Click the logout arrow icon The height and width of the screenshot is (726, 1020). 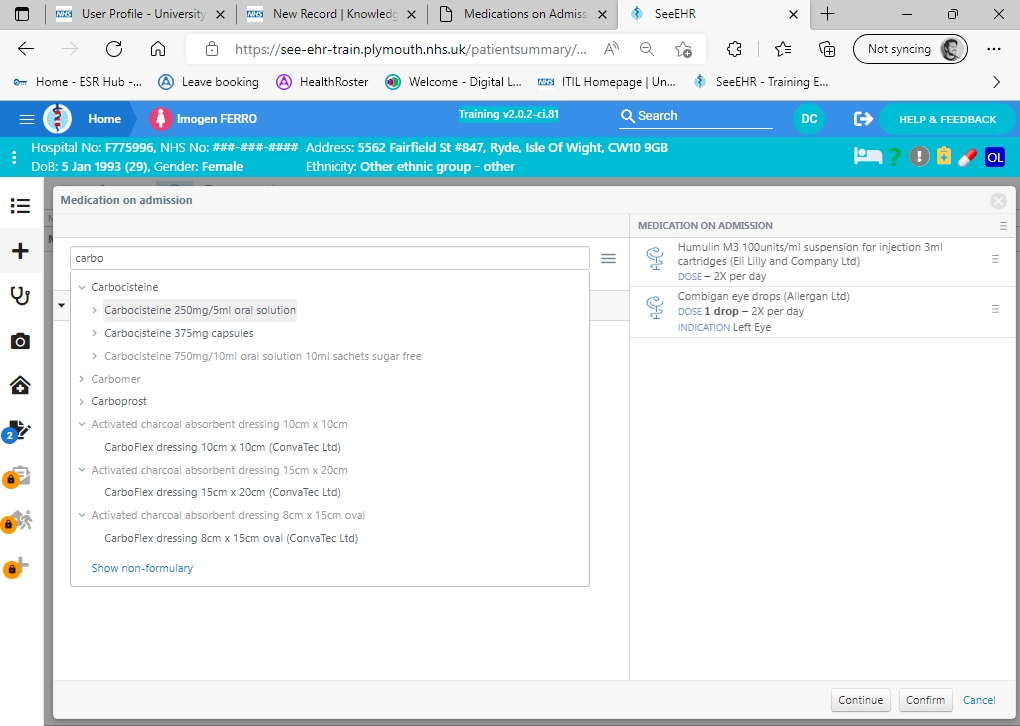pos(863,118)
